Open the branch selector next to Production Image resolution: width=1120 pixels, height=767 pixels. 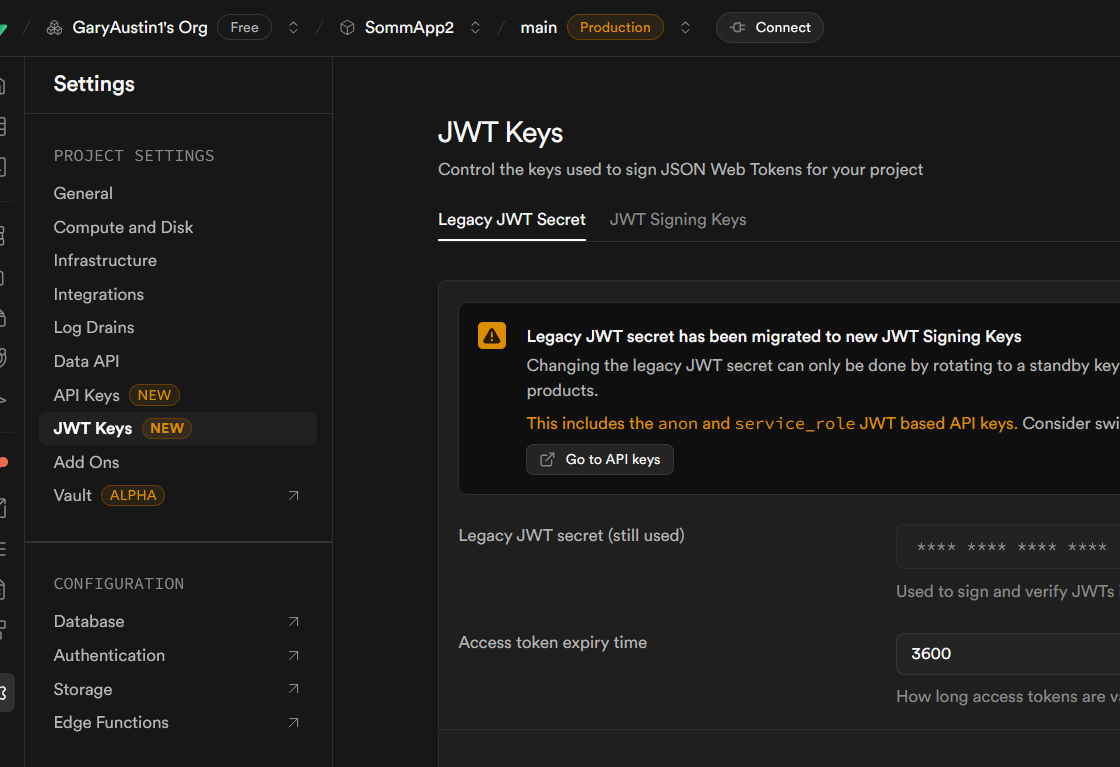(685, 28)
